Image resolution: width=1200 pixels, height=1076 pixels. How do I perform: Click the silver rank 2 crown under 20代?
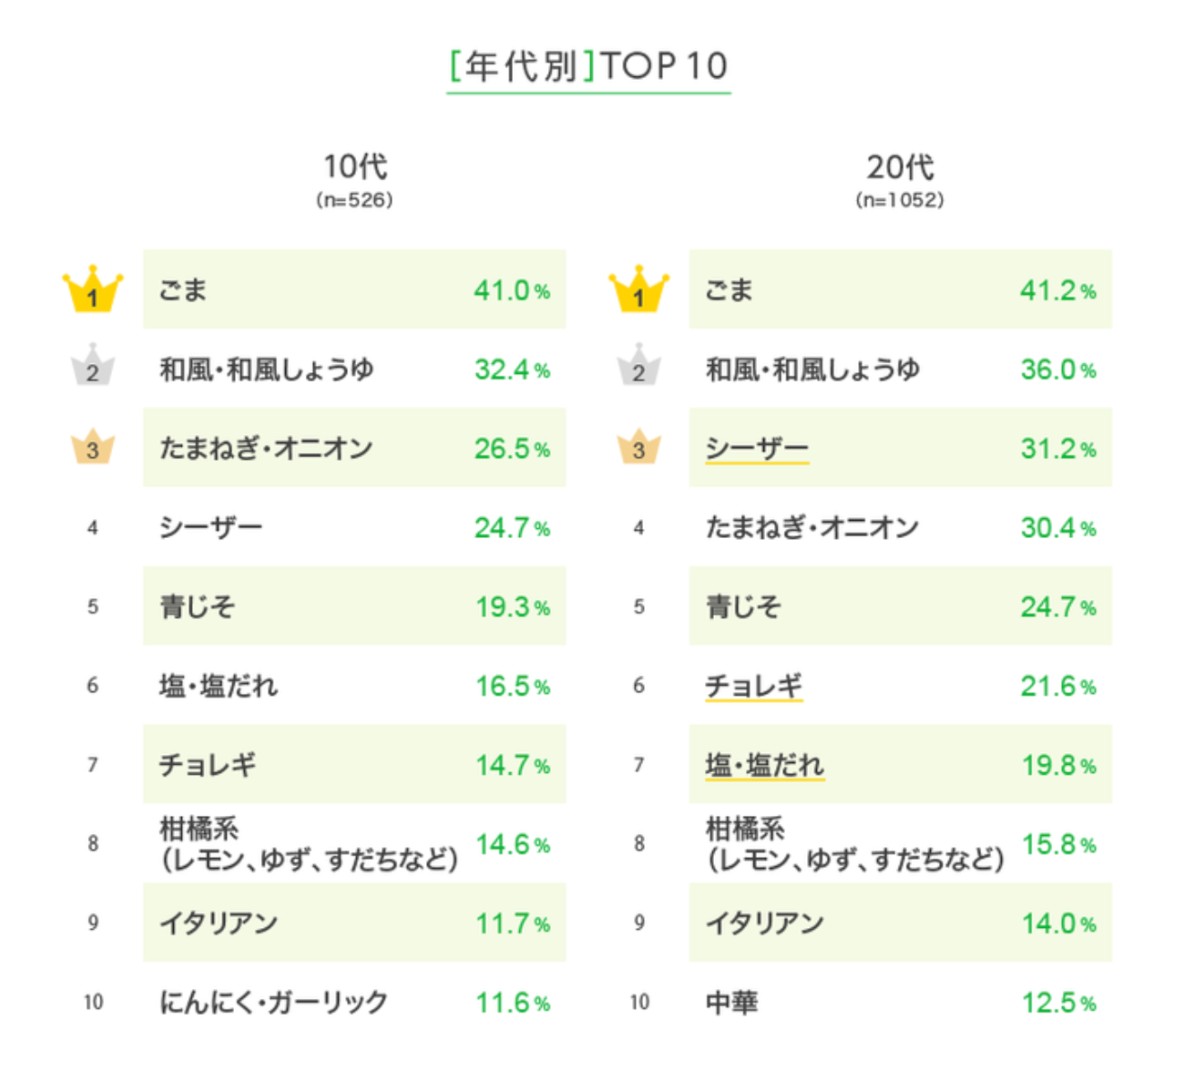639,368
